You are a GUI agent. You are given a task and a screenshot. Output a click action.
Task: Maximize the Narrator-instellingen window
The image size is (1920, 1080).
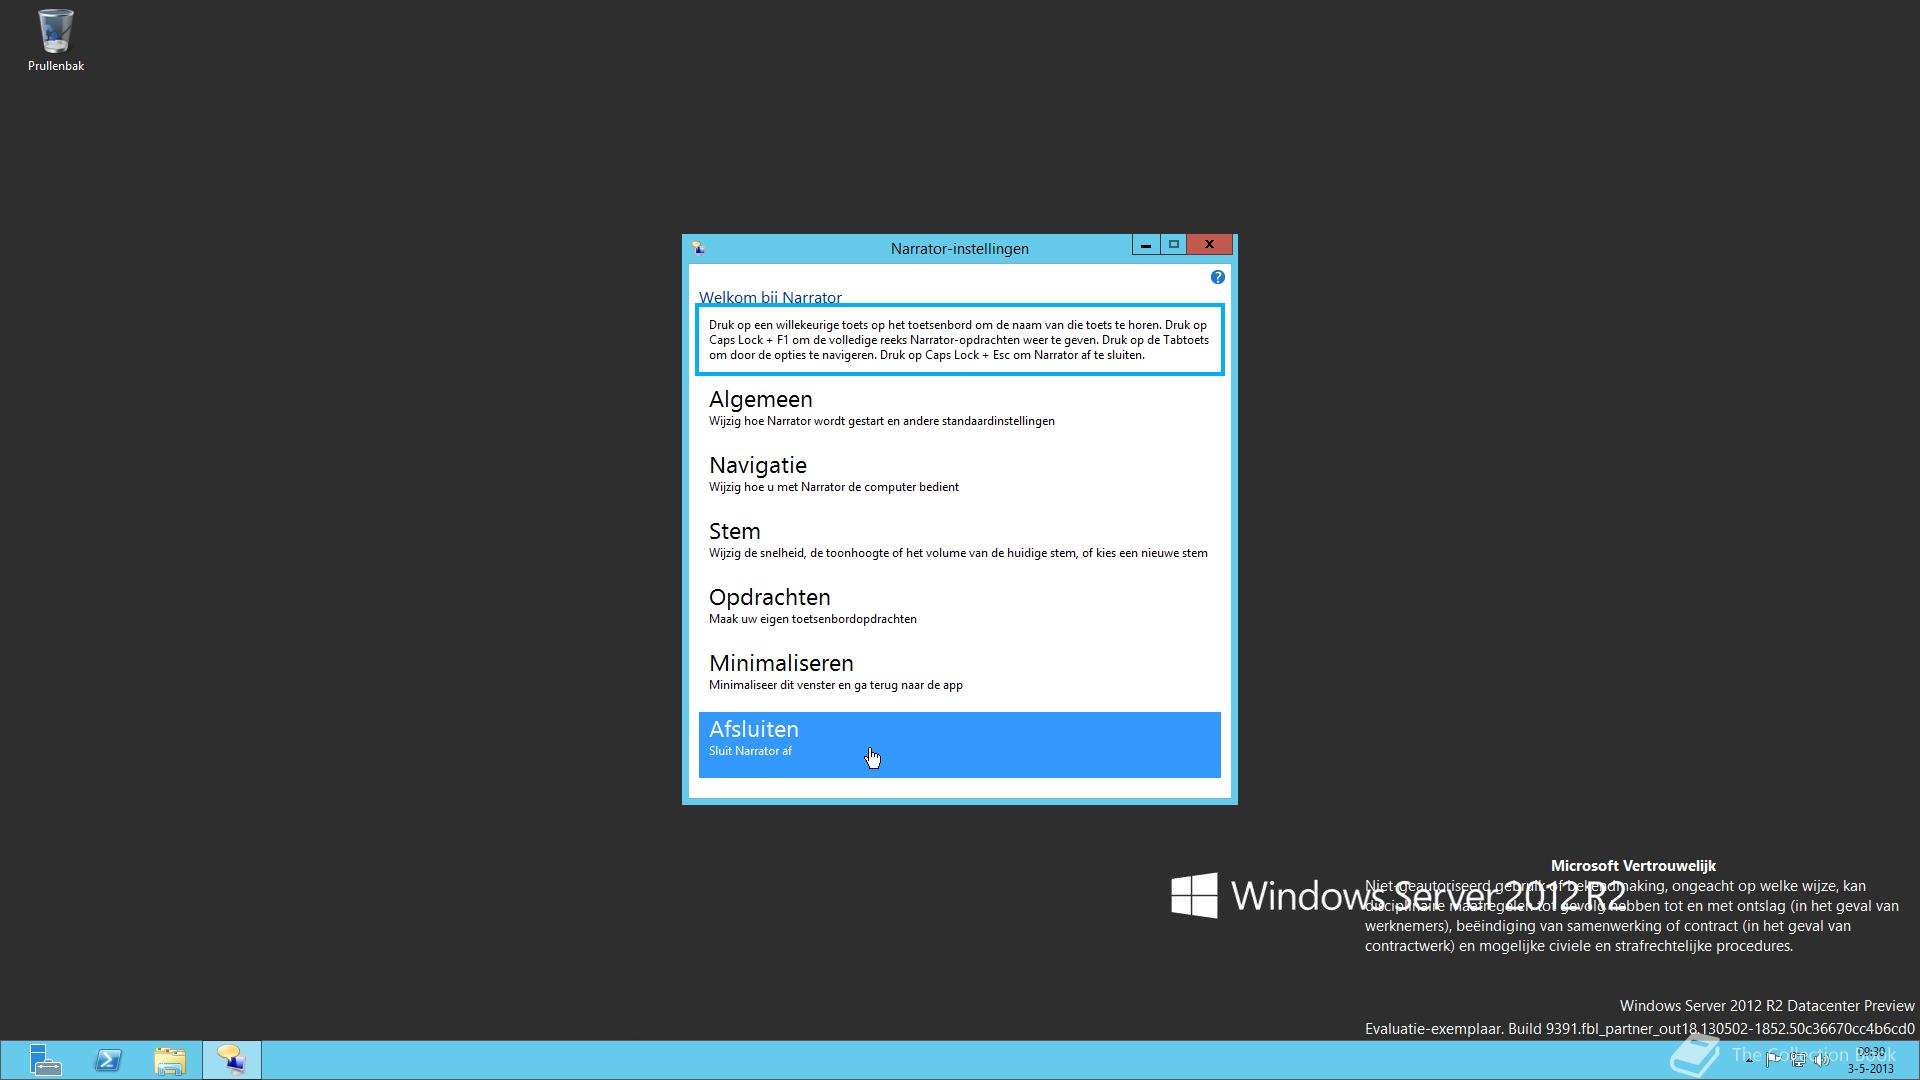click(x=1174, y=245)
